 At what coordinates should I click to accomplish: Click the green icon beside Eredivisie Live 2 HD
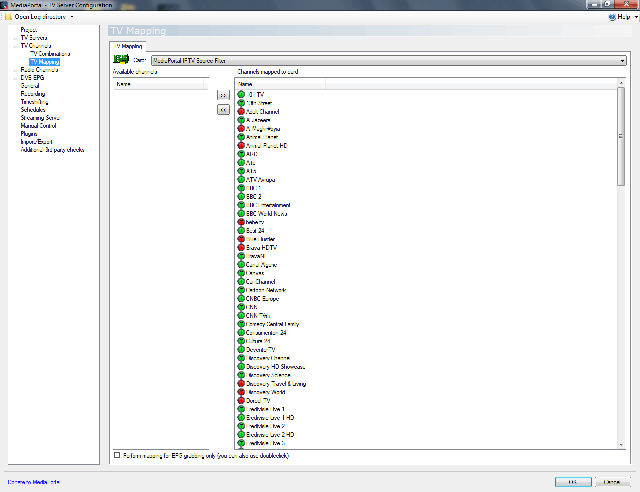click(241, 434)
